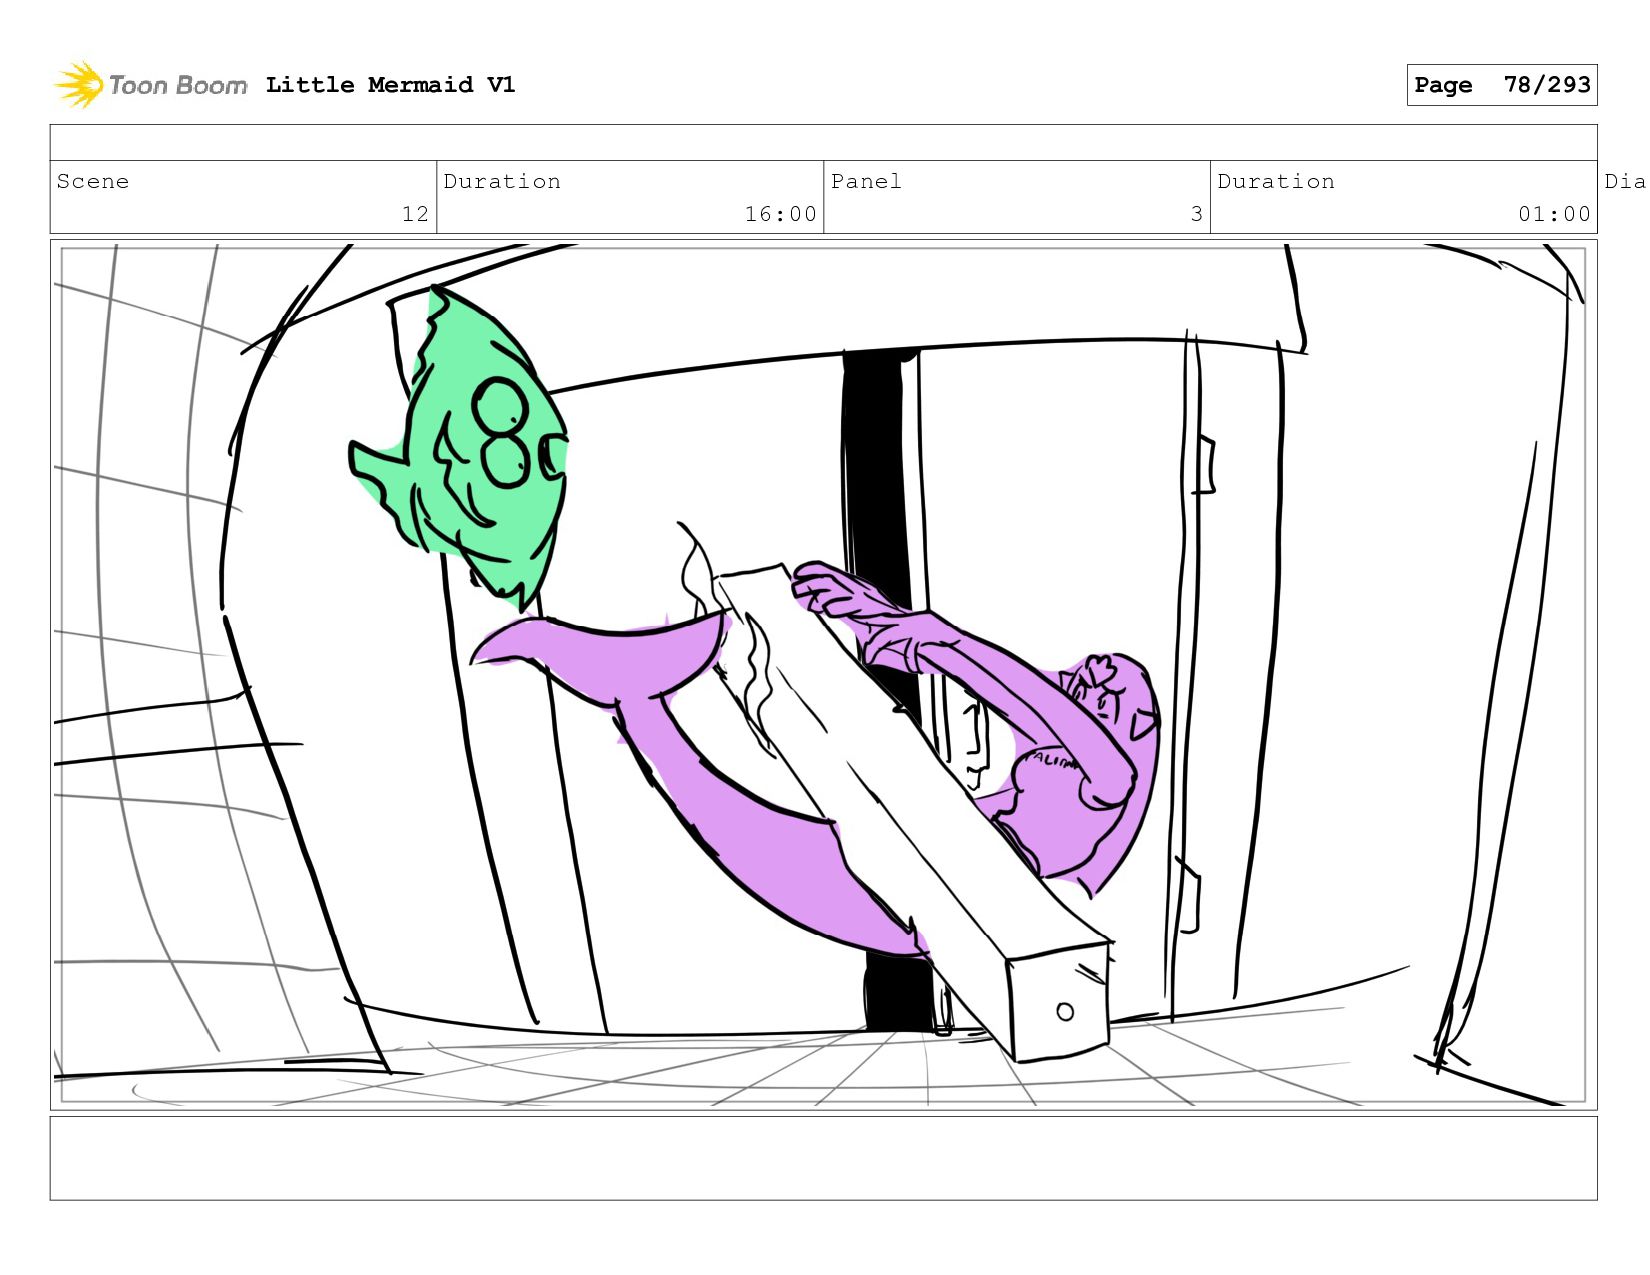Click the Toon Boom logo
Viewport: 1650px width, 1275px height.
(x=150, y=85)
